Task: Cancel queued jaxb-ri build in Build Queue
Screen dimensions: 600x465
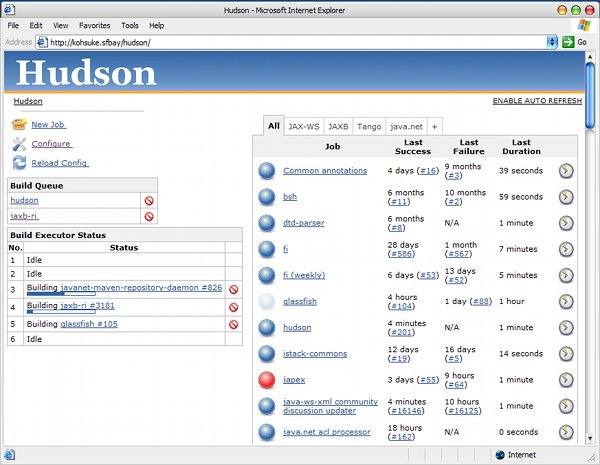Action: (x=149, y=217)
